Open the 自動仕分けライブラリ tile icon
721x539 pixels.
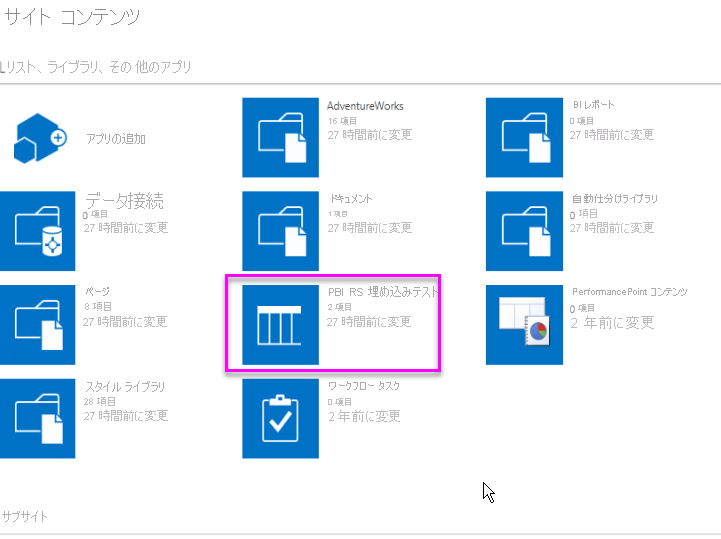coord(524,231)
